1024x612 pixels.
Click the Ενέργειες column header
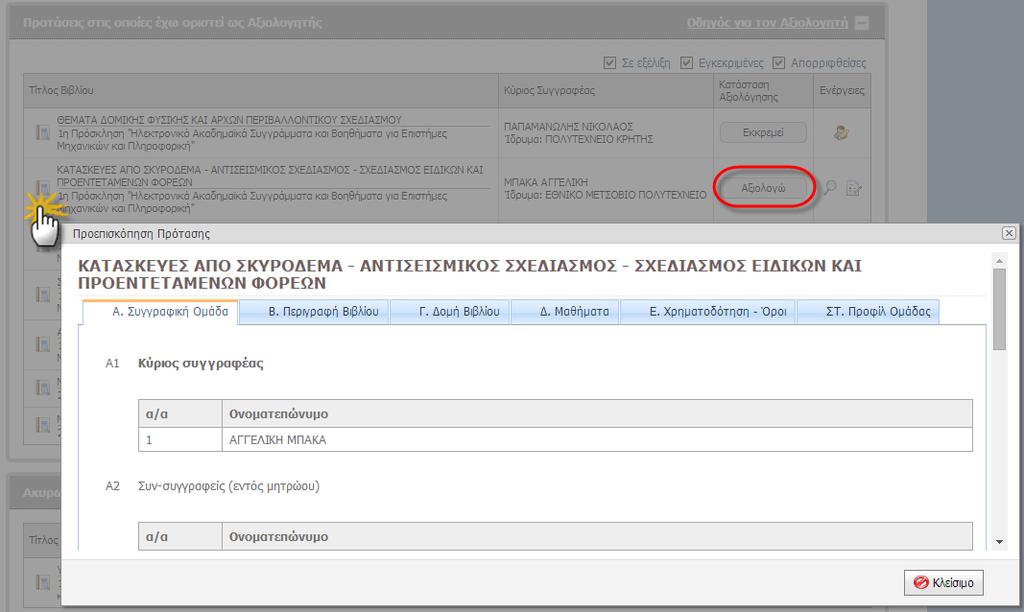click(842, 90)
